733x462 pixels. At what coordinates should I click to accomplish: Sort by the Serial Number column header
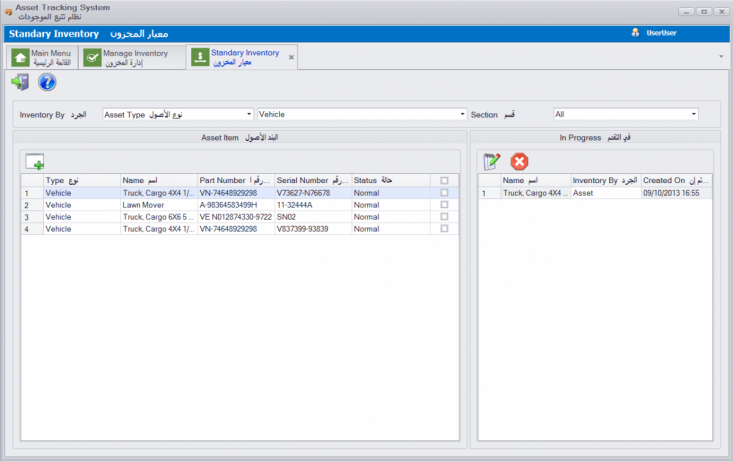(310, 180)
